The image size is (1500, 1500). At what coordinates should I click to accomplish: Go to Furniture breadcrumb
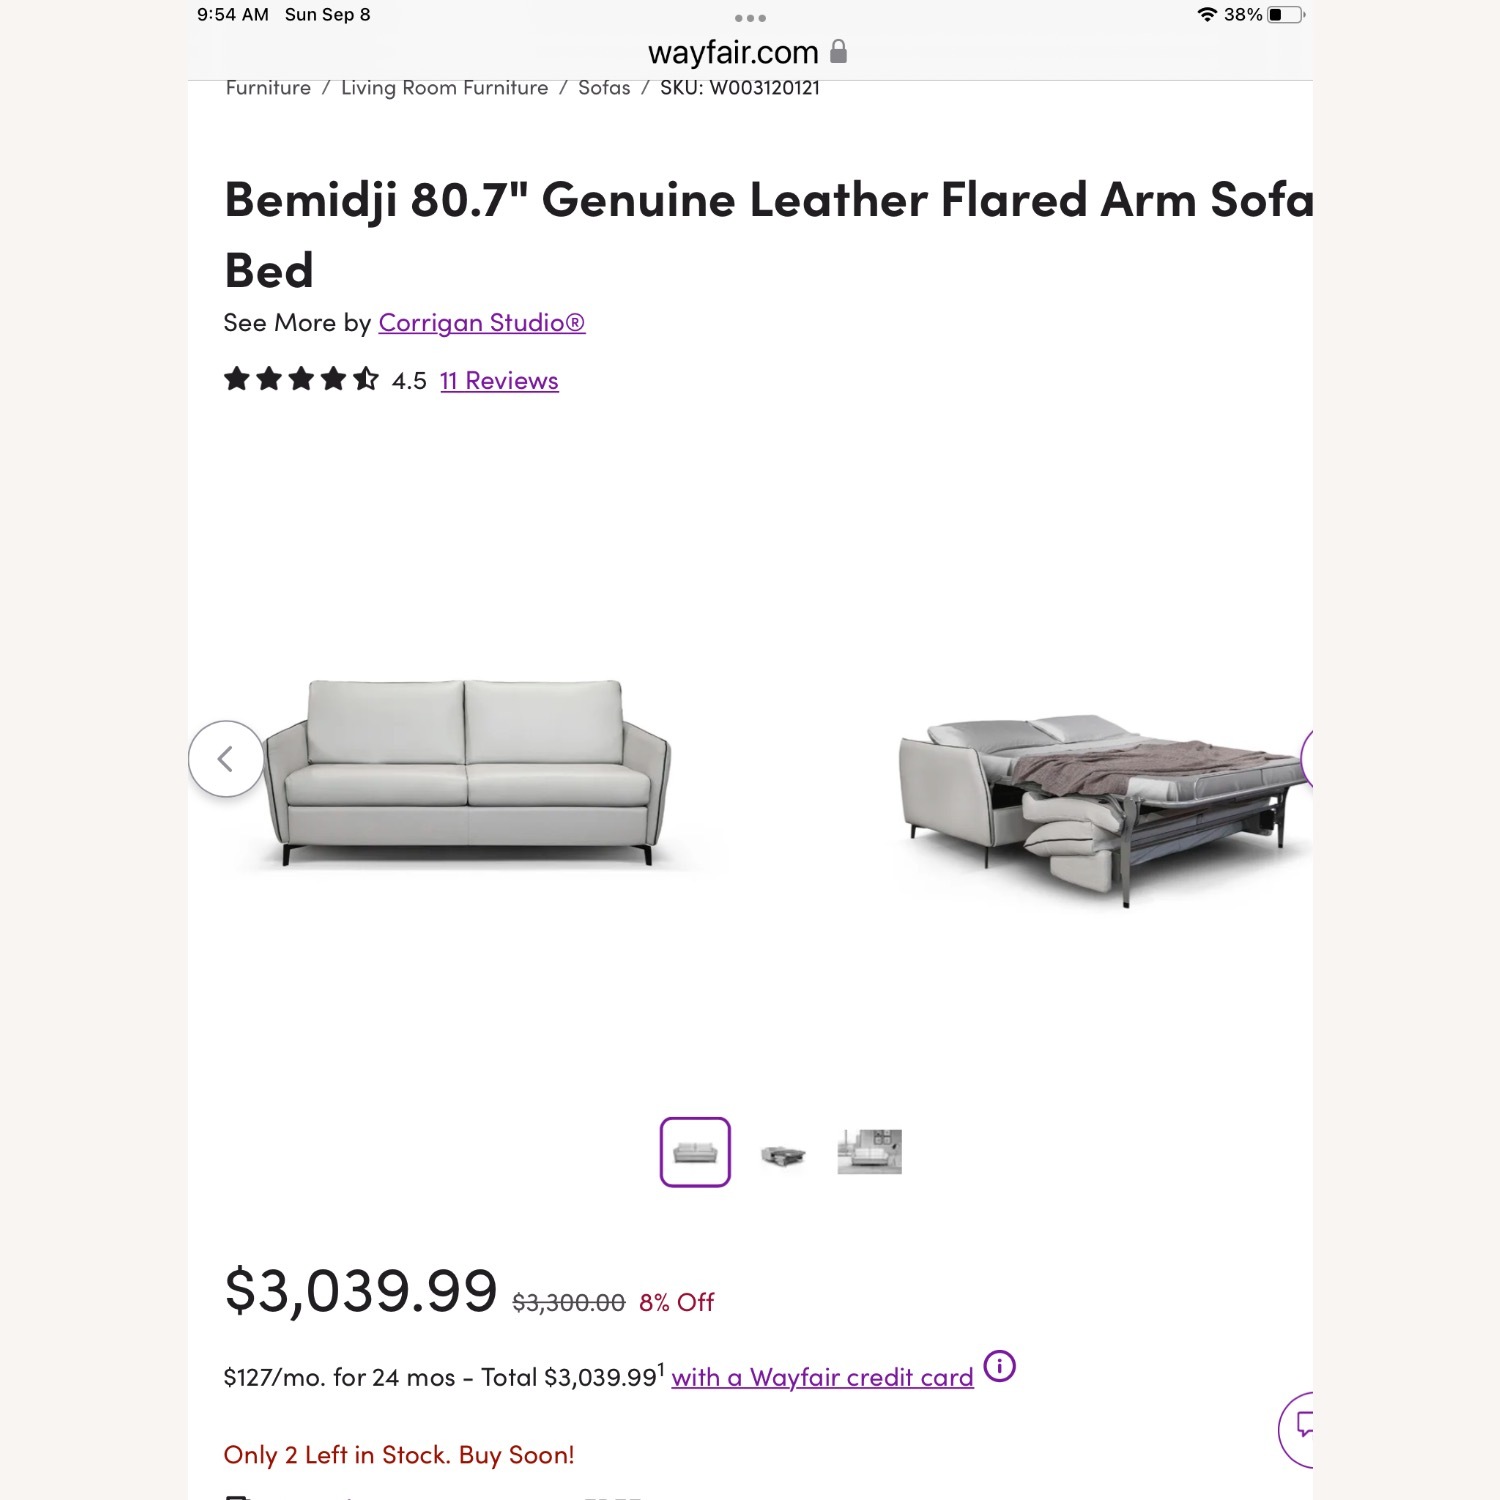pos(266,88)
